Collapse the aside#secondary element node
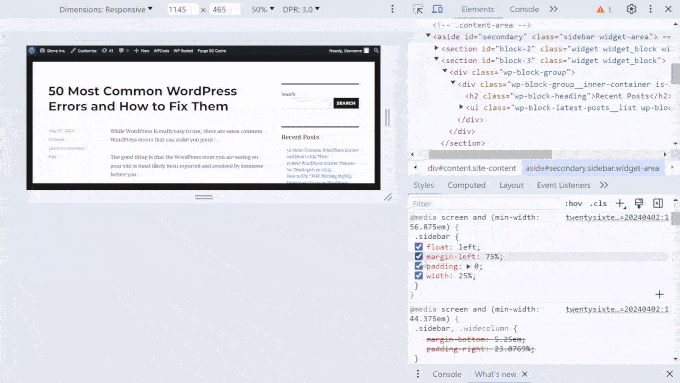Image resolution: width=680 pixels, height=383 pixels. [x=428, y=36]
